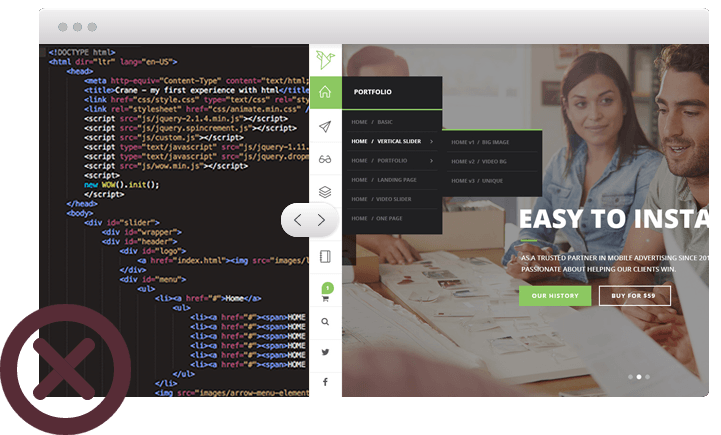Select the third slider pagination dot

[x=647, y=377]
